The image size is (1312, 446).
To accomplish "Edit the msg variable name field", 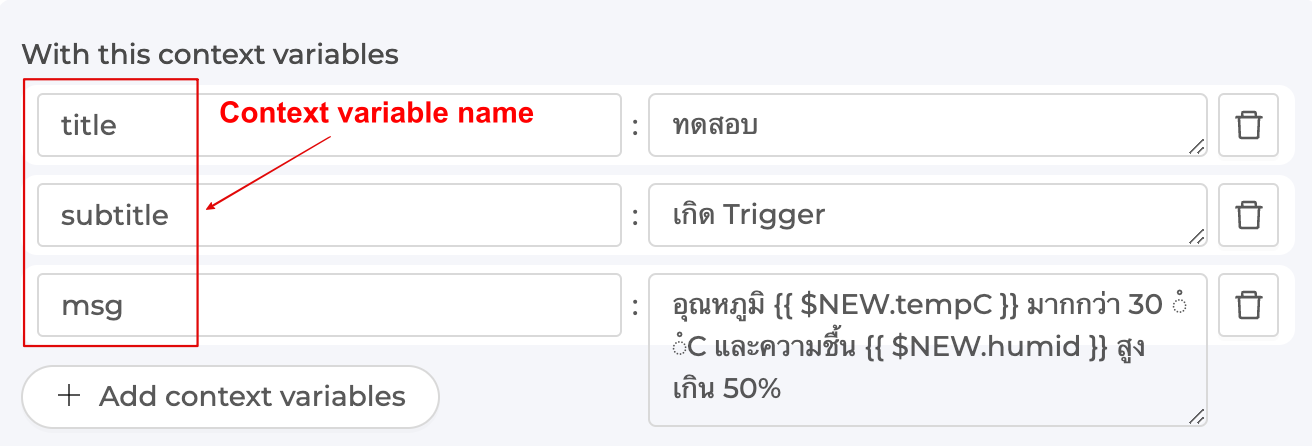I will coord(329,305).
